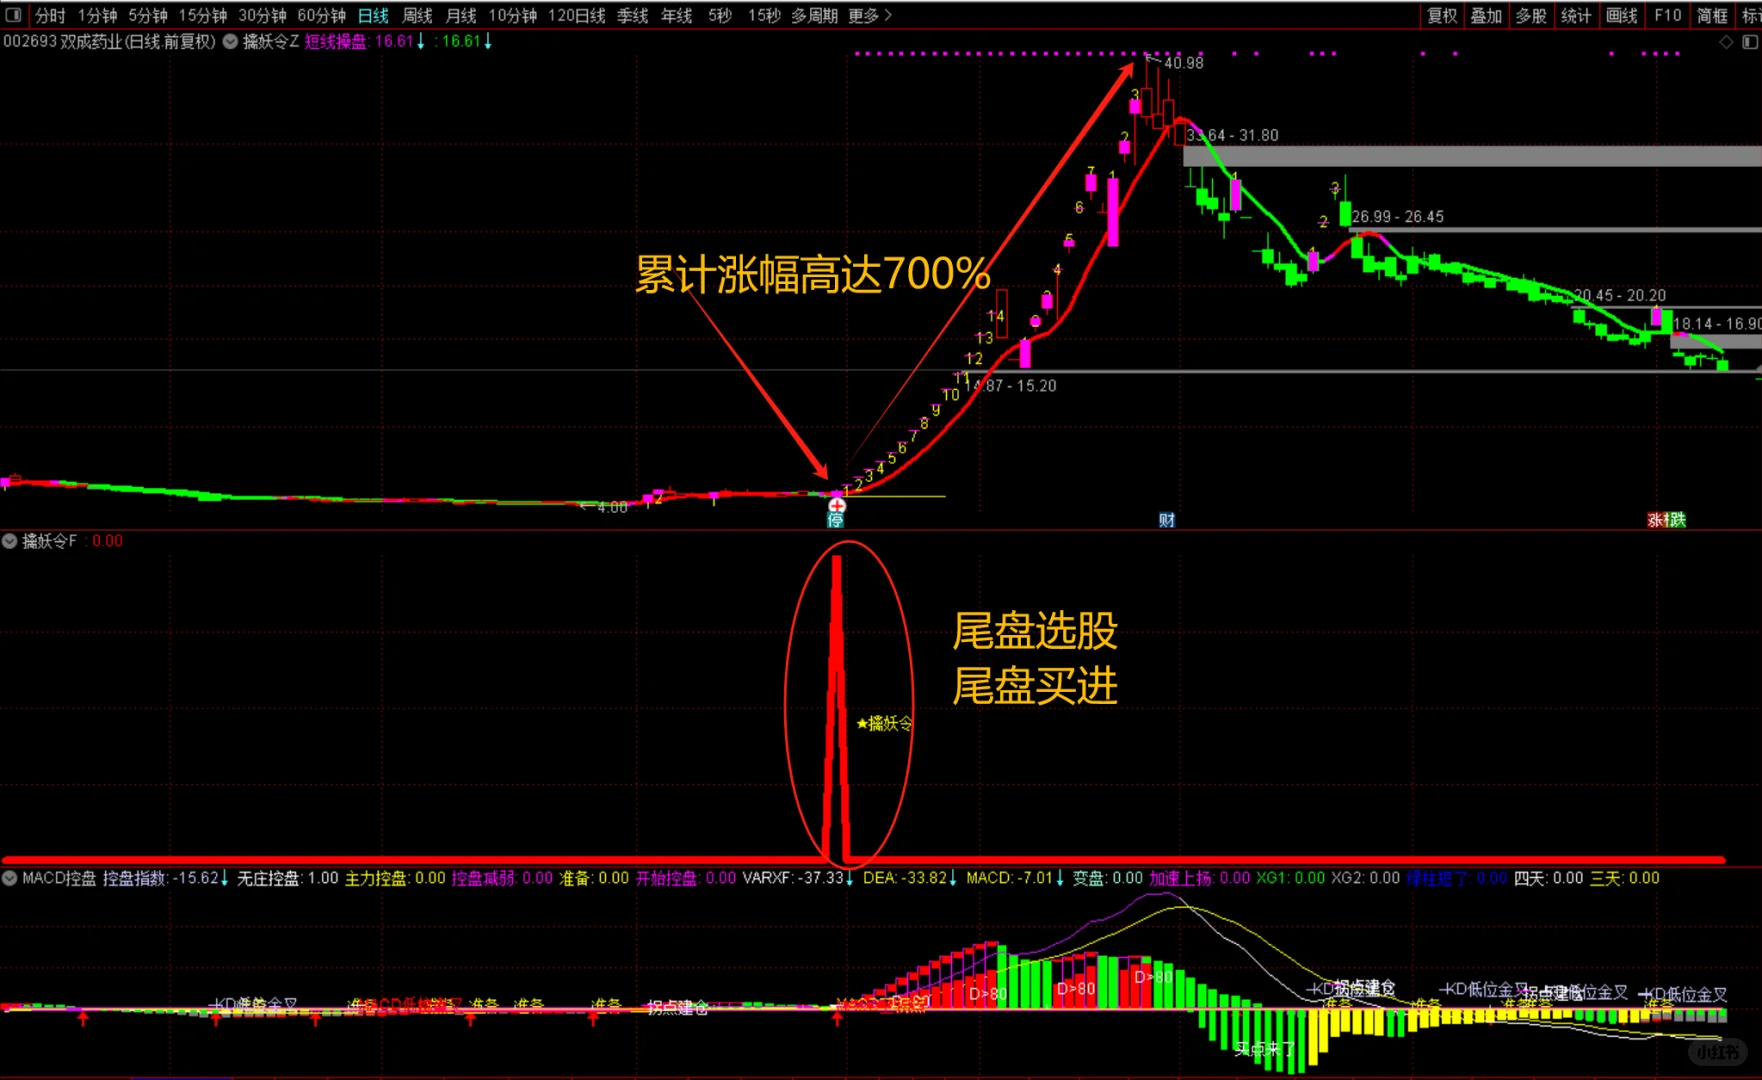This screenshot has height=1080, width=1762.
Task: Click the 控盘减弱 value label
Action: [502, 878]
